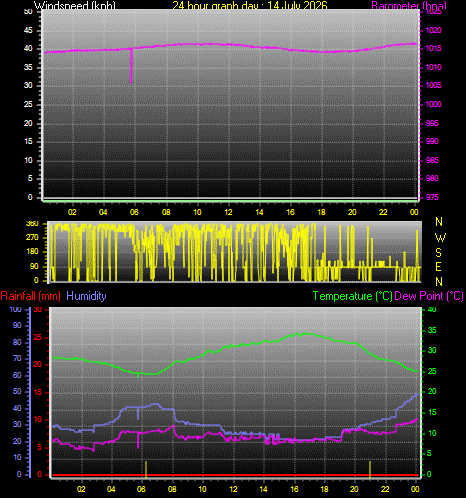The width and height of the screenshot is (466, 498).
Task: Select the "Barometer (hpa)" axis title
Action: tap(409, 5)
